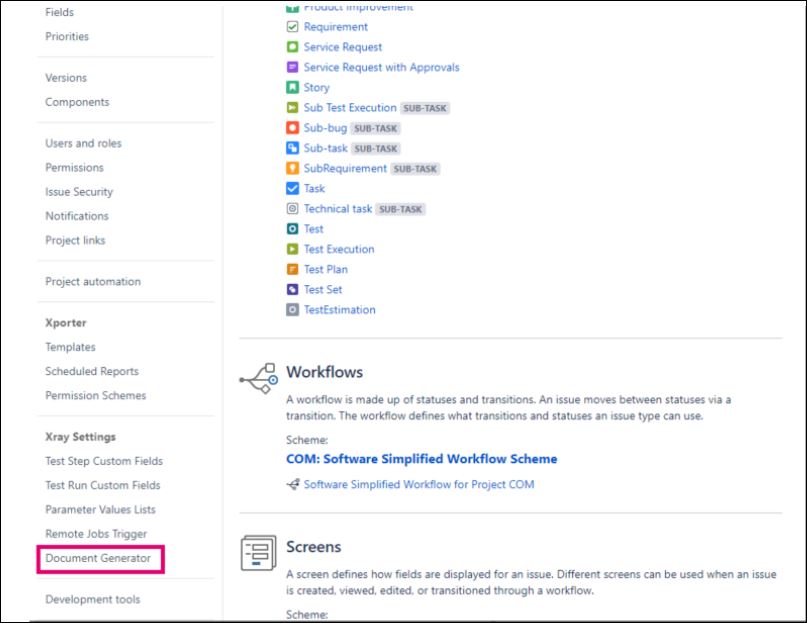Open Test Step Custom Fields settings
The height and width of the screenshot is (623, 807).
[x=104, y=461]
